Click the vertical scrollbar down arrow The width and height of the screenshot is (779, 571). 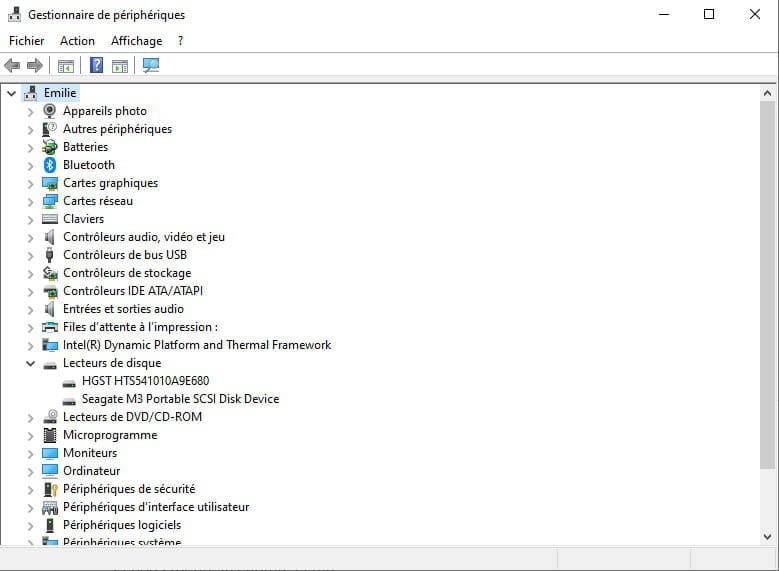click(x=767, y=538)
